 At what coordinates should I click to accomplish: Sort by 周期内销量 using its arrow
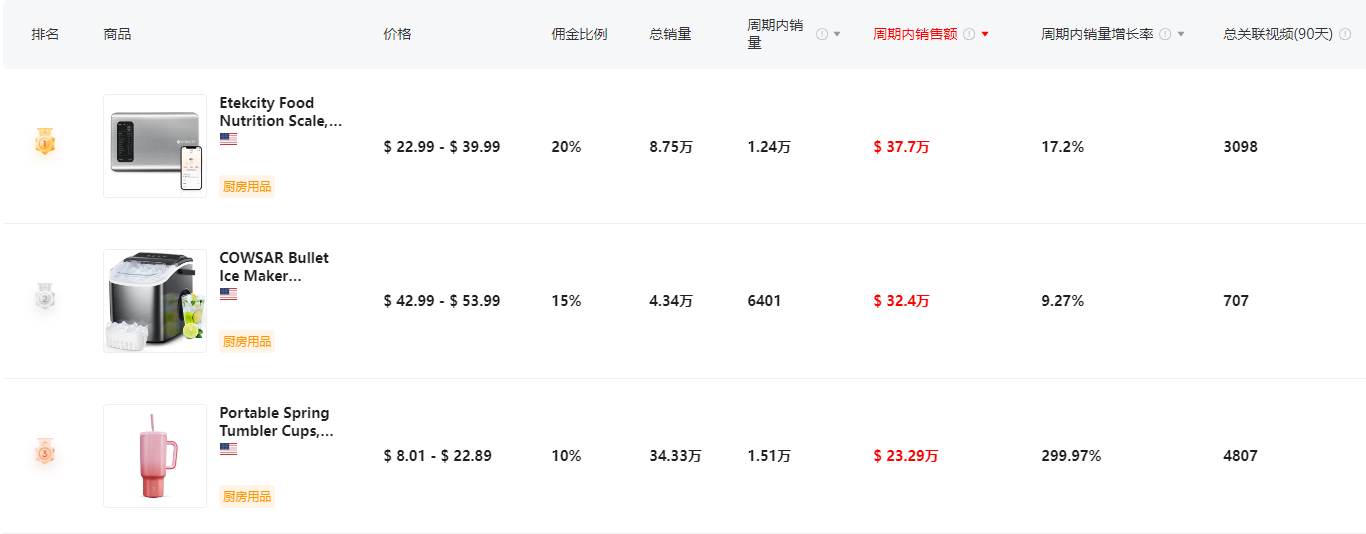tap(837, 34)
